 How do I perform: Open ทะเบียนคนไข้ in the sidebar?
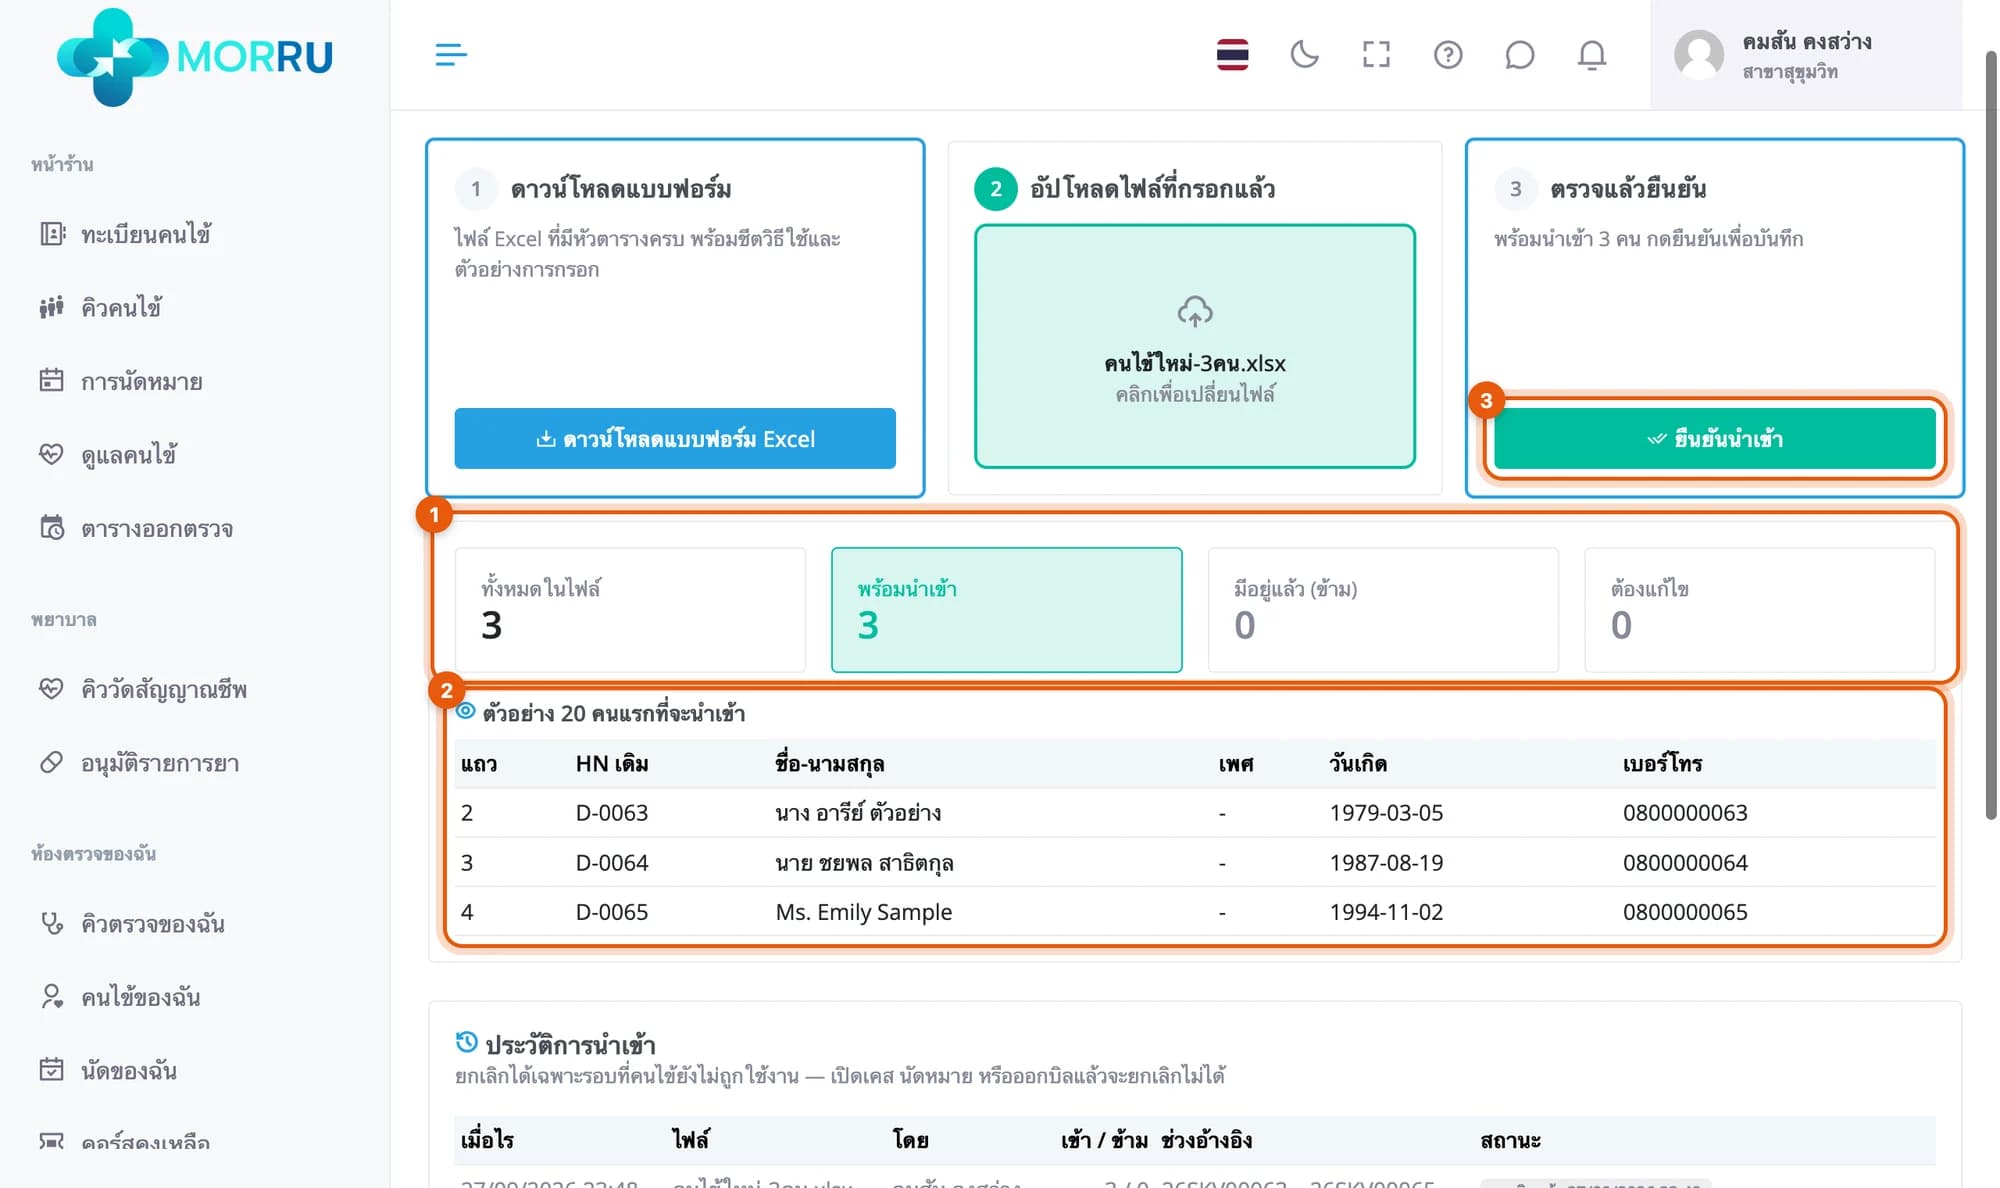pos(146,234)
